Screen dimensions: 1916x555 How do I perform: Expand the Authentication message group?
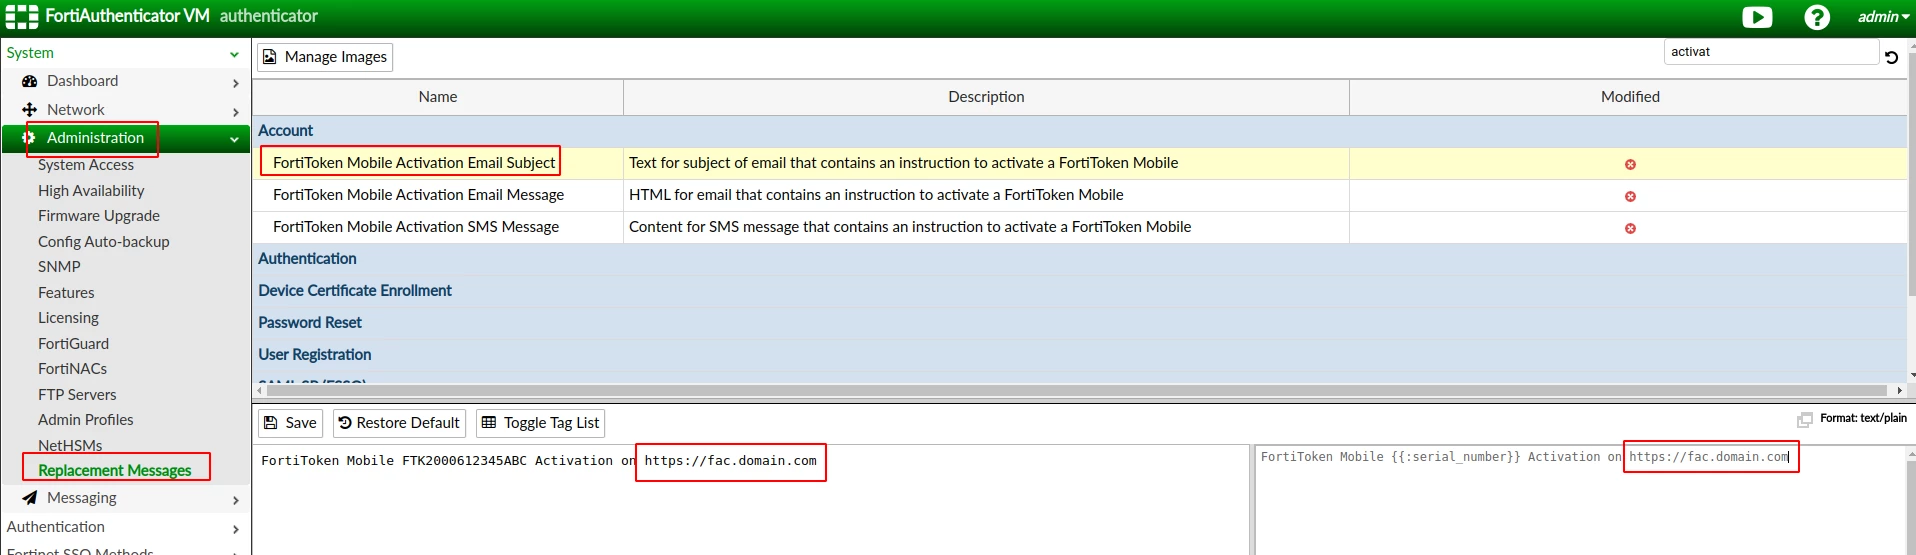point(307,259)
